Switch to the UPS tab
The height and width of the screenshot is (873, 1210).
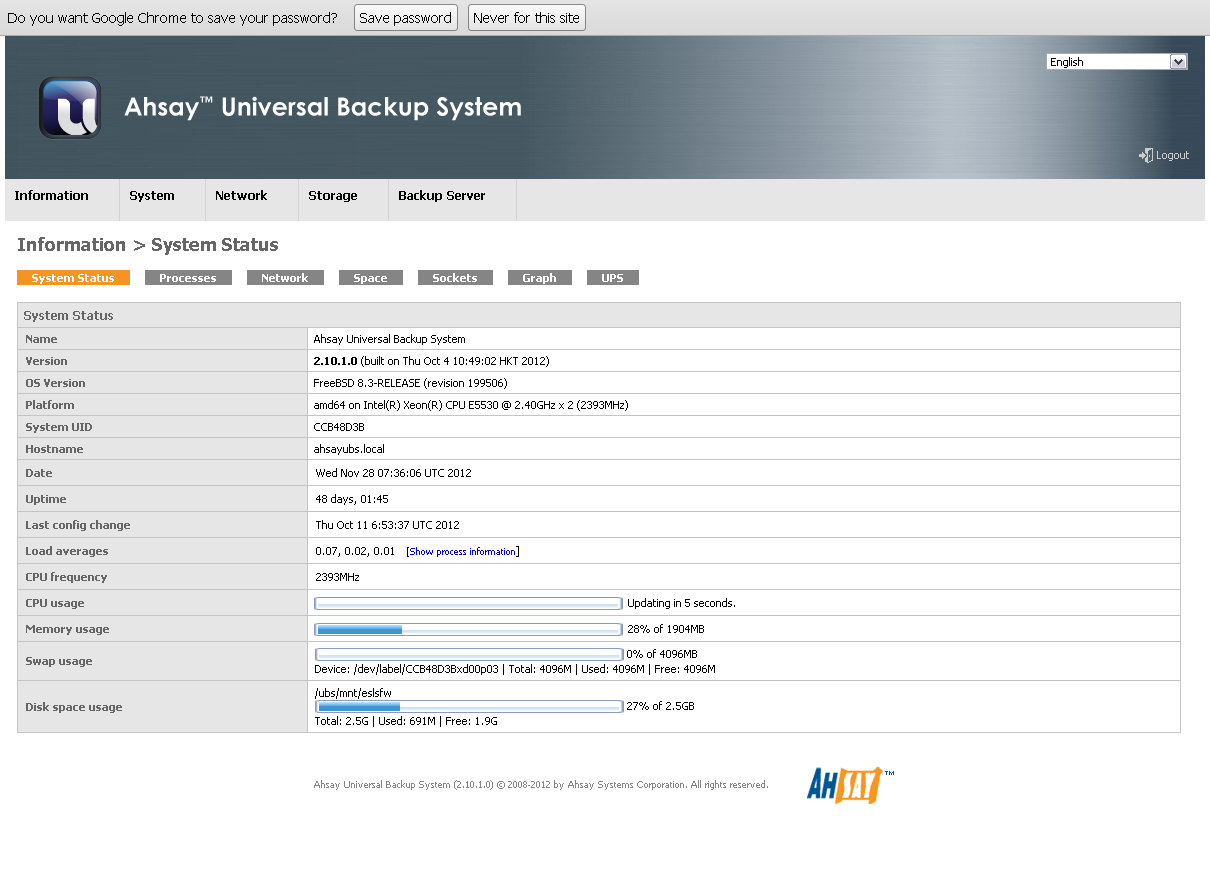tap(612, 278)
